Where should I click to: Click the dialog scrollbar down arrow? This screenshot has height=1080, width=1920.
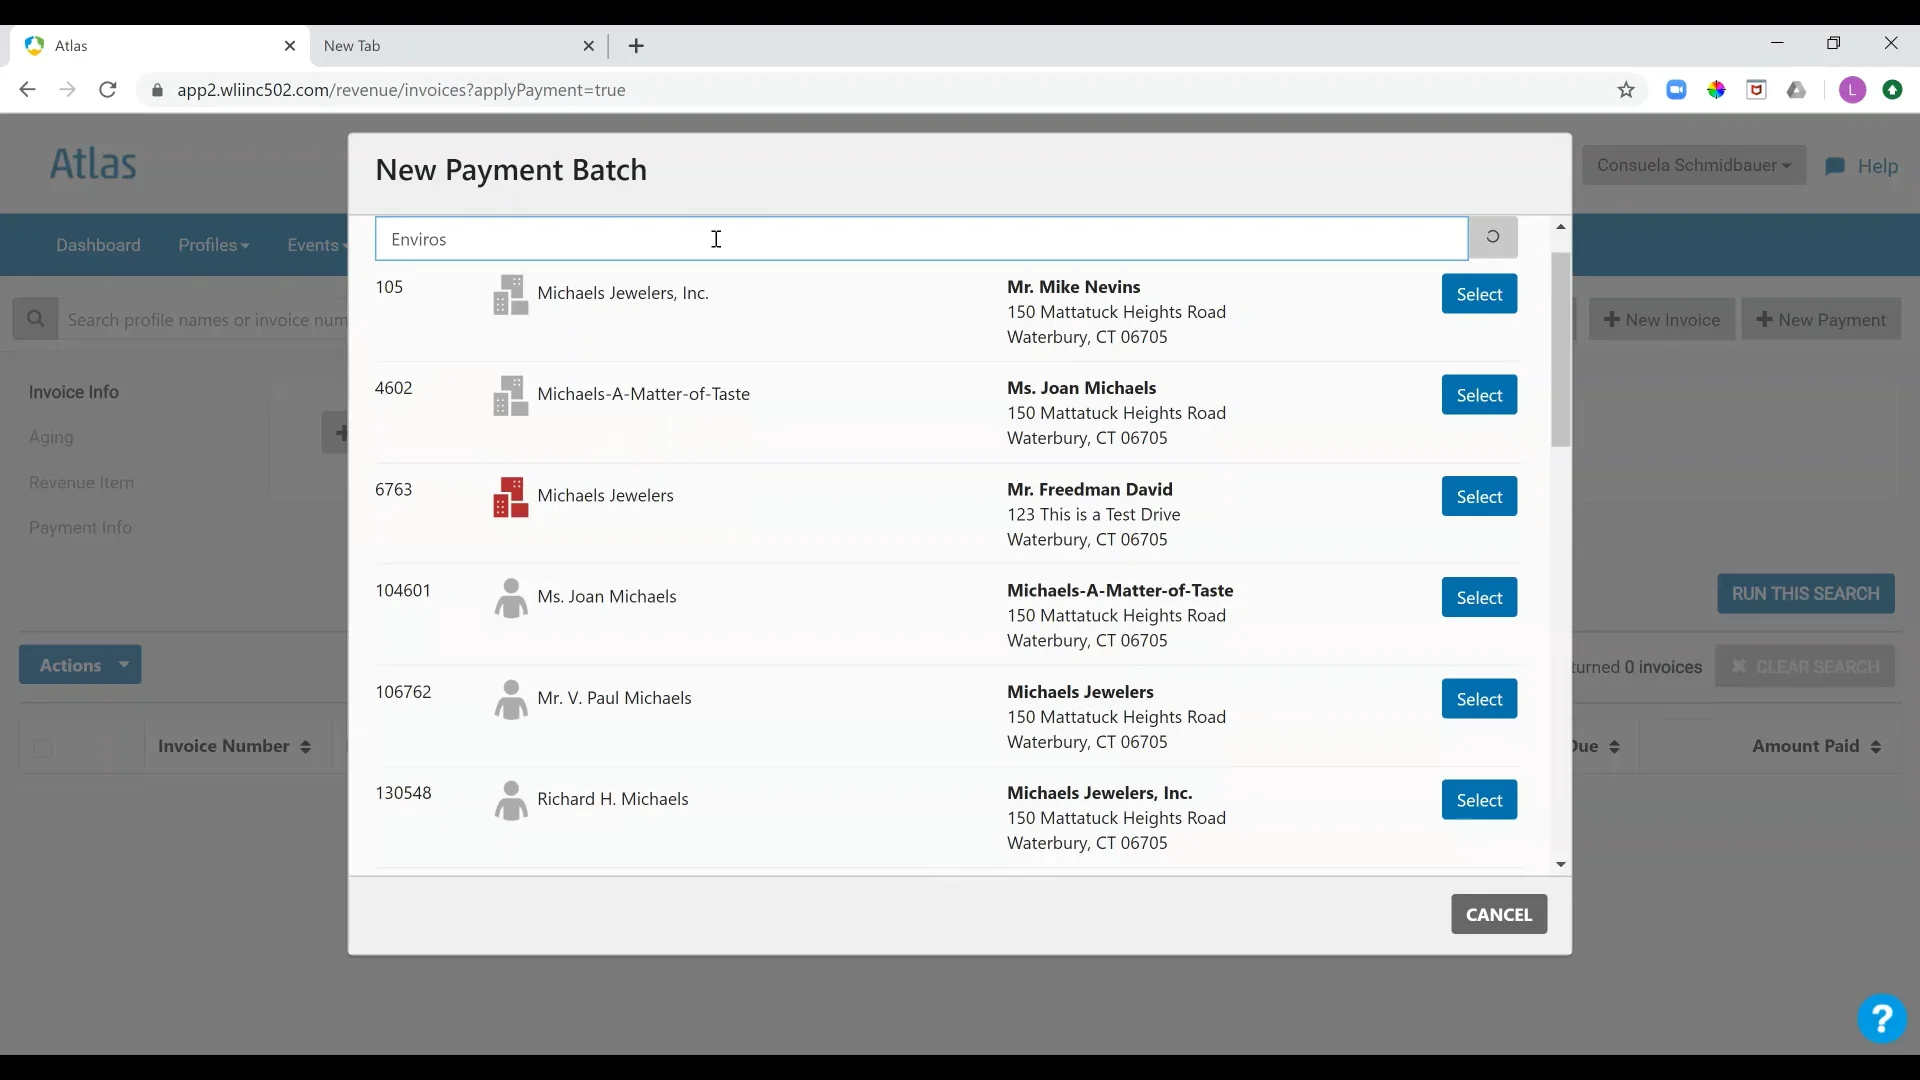coord(1560,865)
